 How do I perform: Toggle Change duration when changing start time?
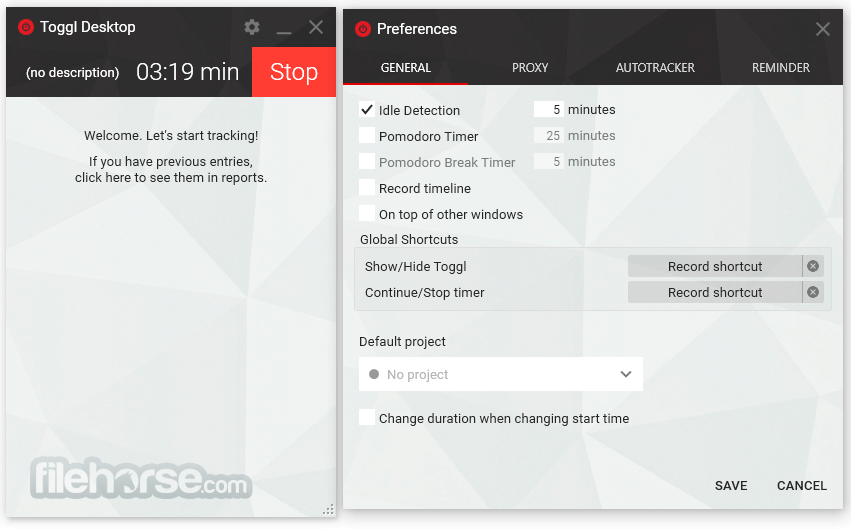click(367, 418)
